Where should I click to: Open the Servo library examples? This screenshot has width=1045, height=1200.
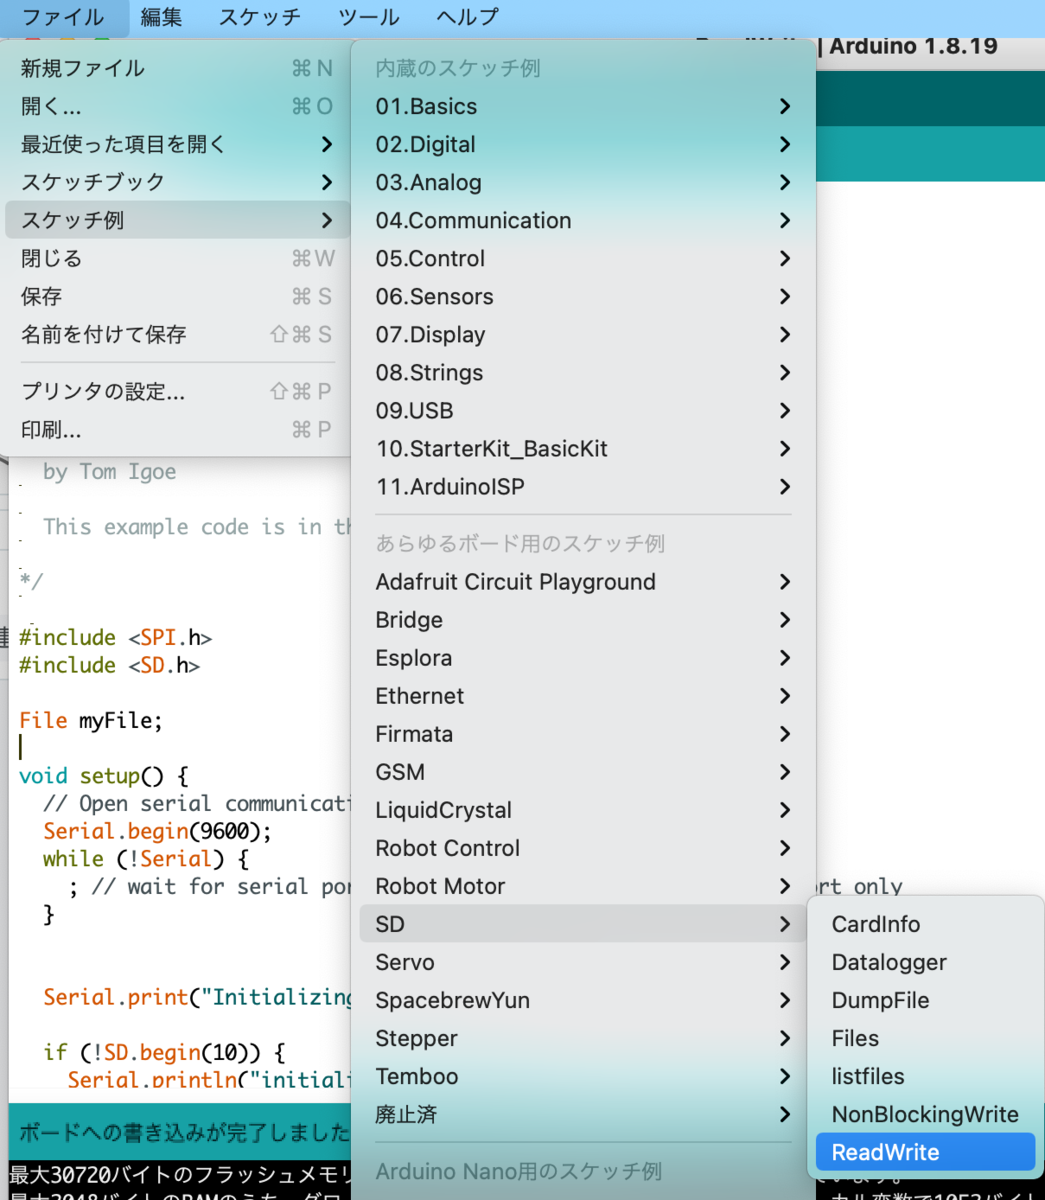[583, 962]
